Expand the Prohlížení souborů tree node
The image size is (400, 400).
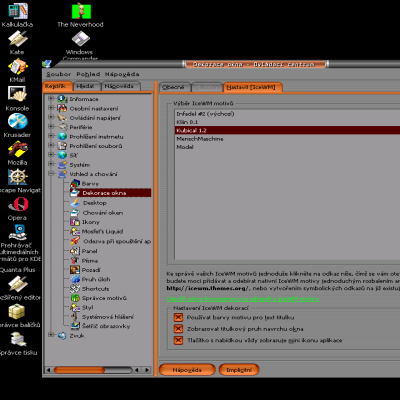click(x=51, y=145)
